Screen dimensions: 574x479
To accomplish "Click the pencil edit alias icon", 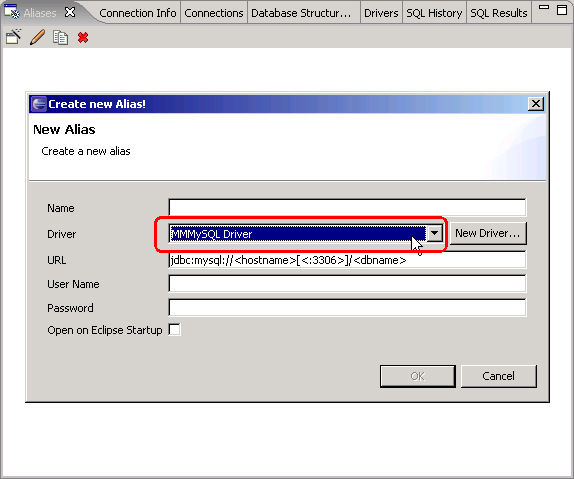I will click(37, 37).
